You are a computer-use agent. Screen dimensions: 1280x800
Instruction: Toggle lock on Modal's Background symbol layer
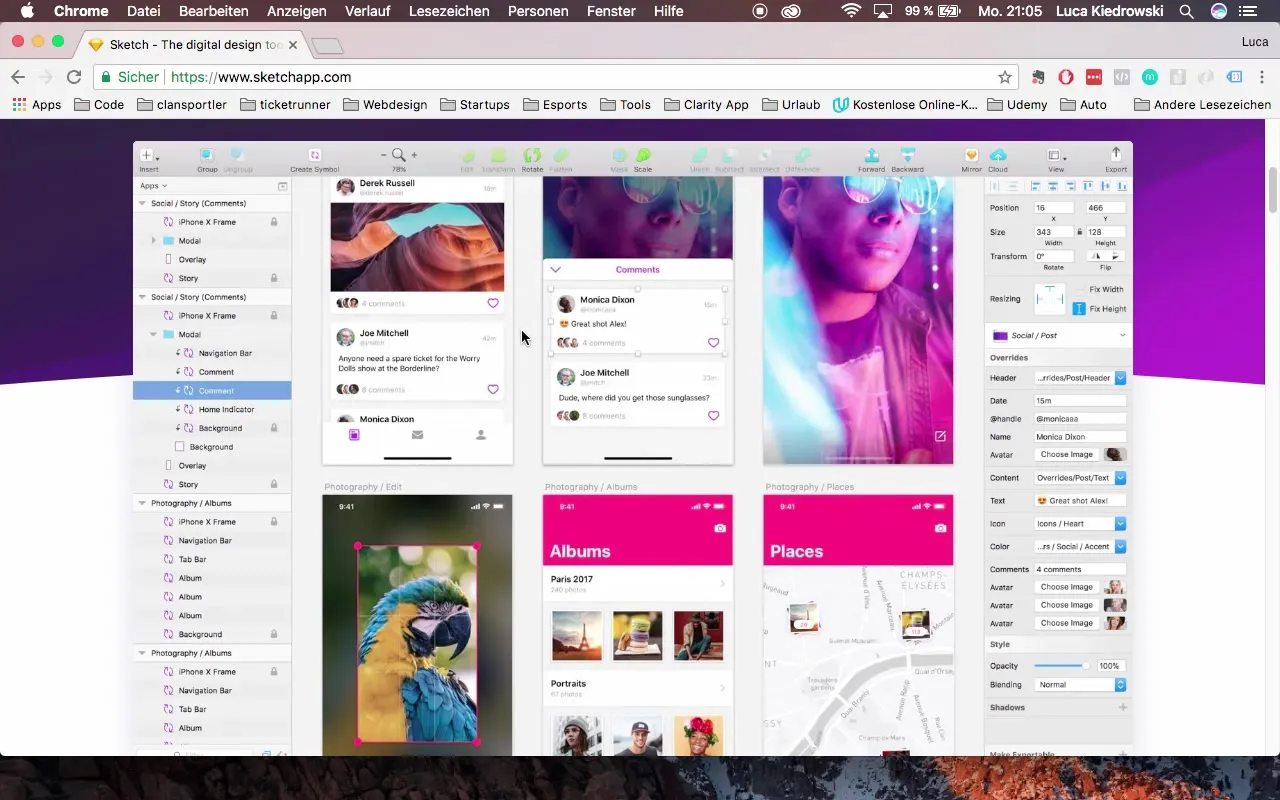[x=274, y=428]
